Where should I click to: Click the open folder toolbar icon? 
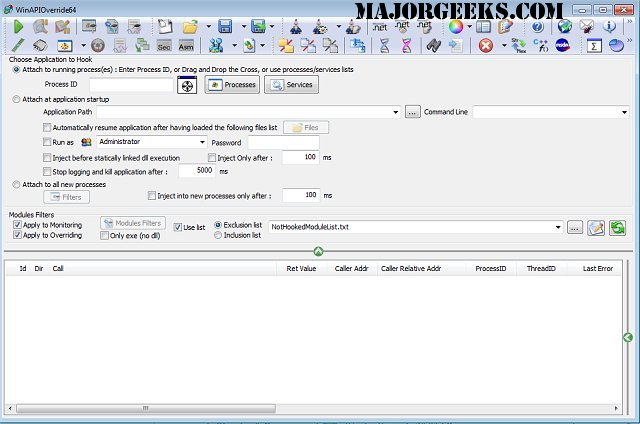(x=190, y=27)
